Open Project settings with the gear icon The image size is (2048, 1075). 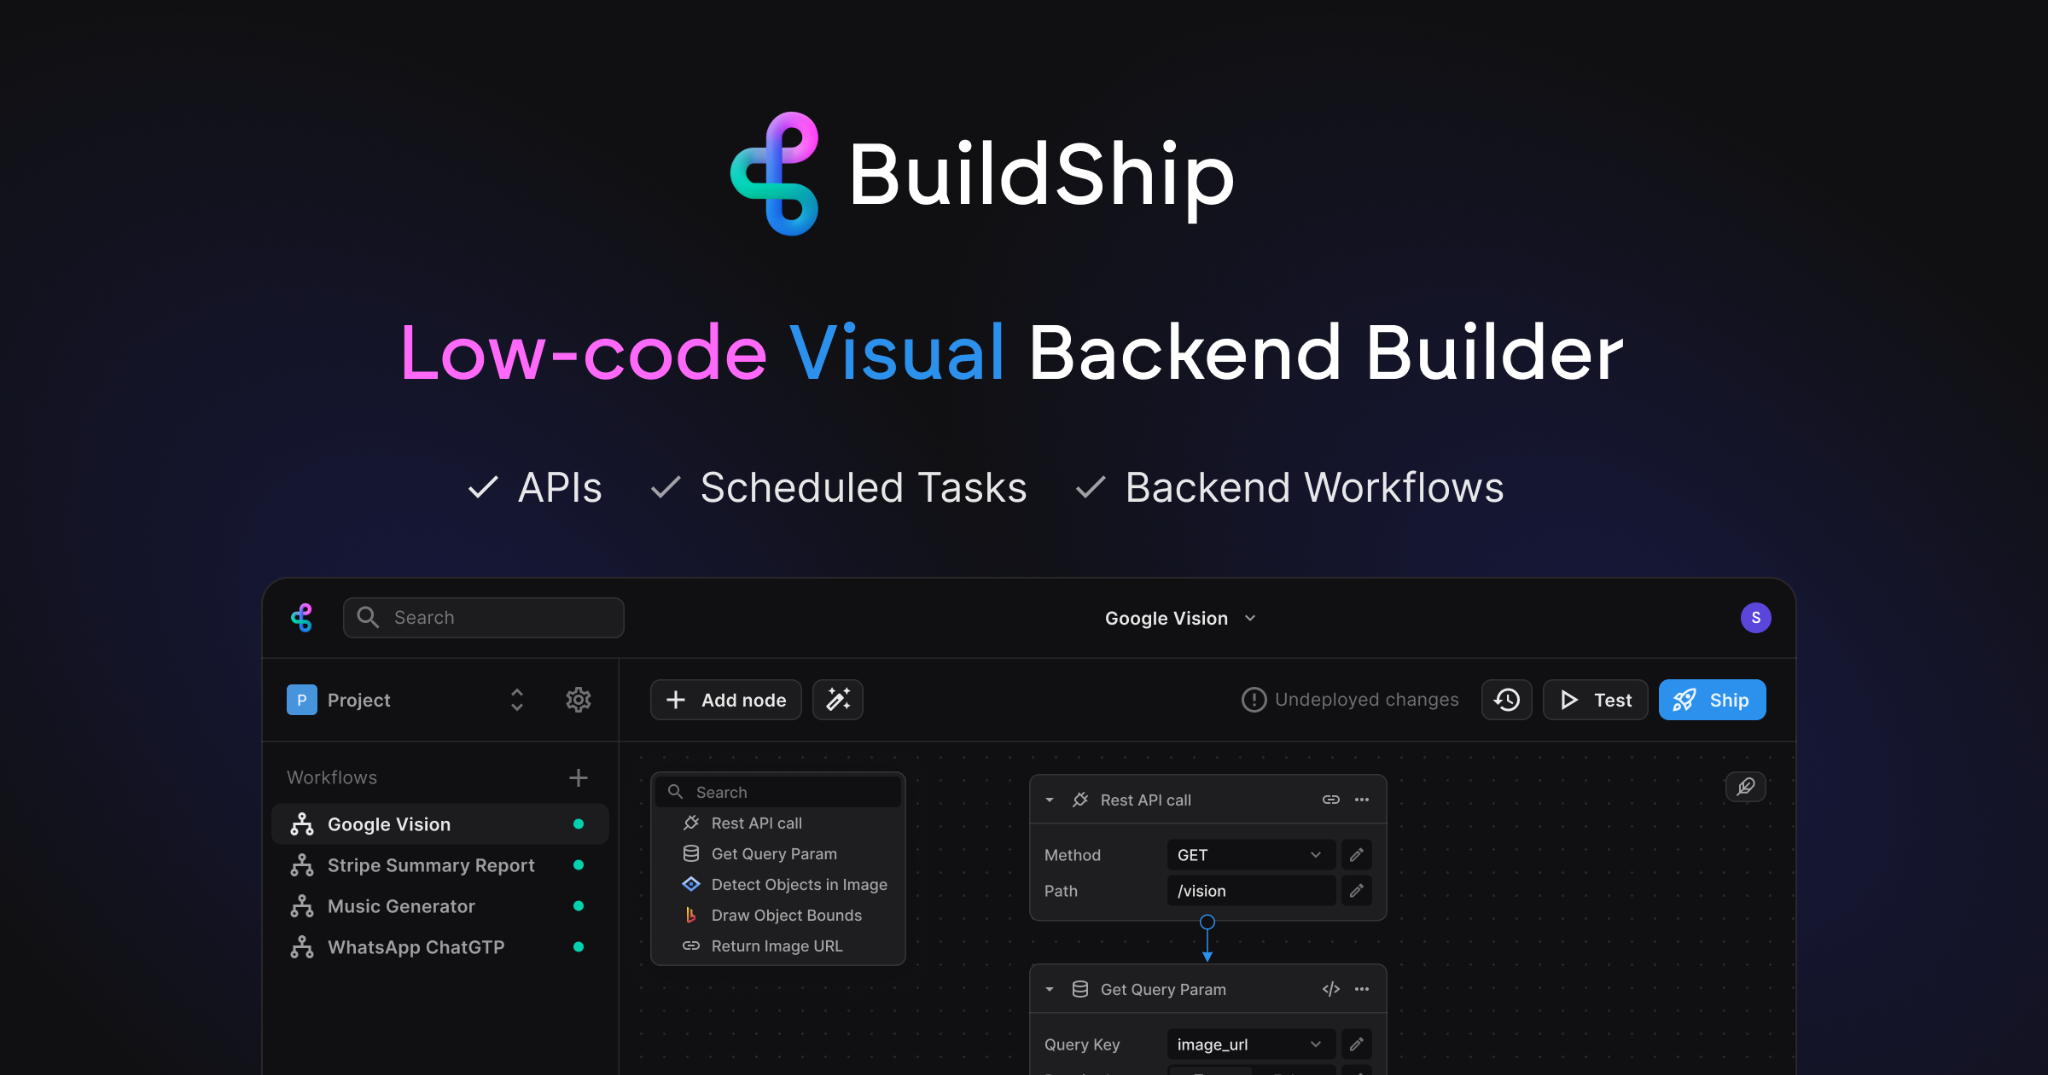[x=578, y=700]
